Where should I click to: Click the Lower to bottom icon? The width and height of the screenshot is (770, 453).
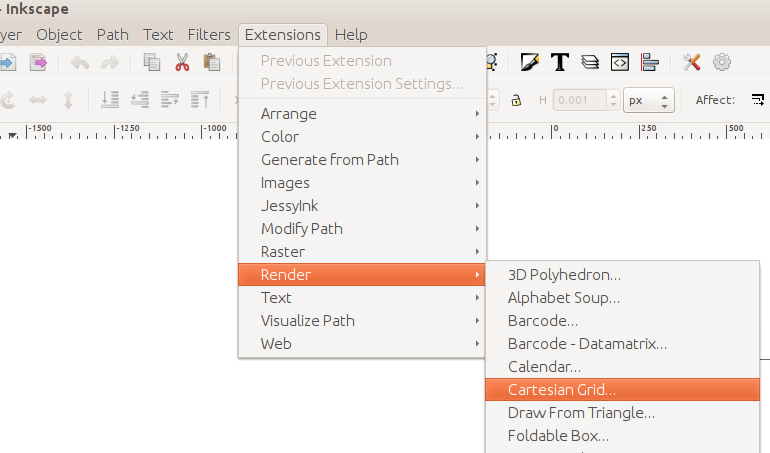[x=110, y=100]
